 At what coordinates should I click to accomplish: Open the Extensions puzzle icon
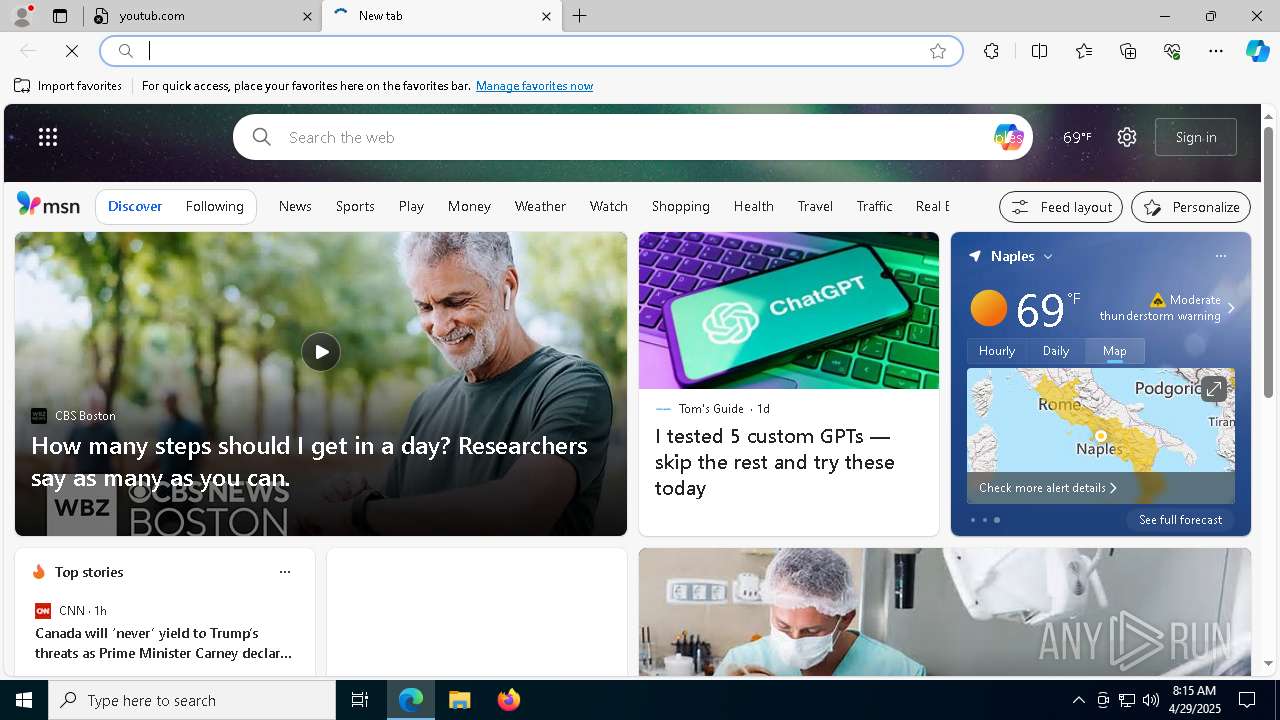tap(991, 51)
